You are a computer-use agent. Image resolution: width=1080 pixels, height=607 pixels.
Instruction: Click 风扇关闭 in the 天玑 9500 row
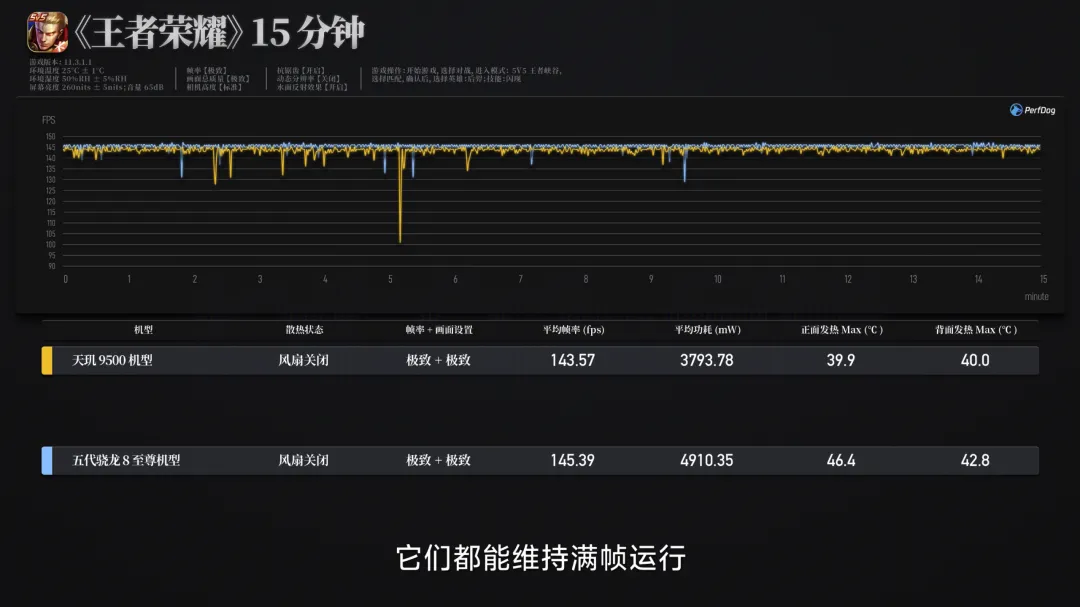(x=303, y=360)
